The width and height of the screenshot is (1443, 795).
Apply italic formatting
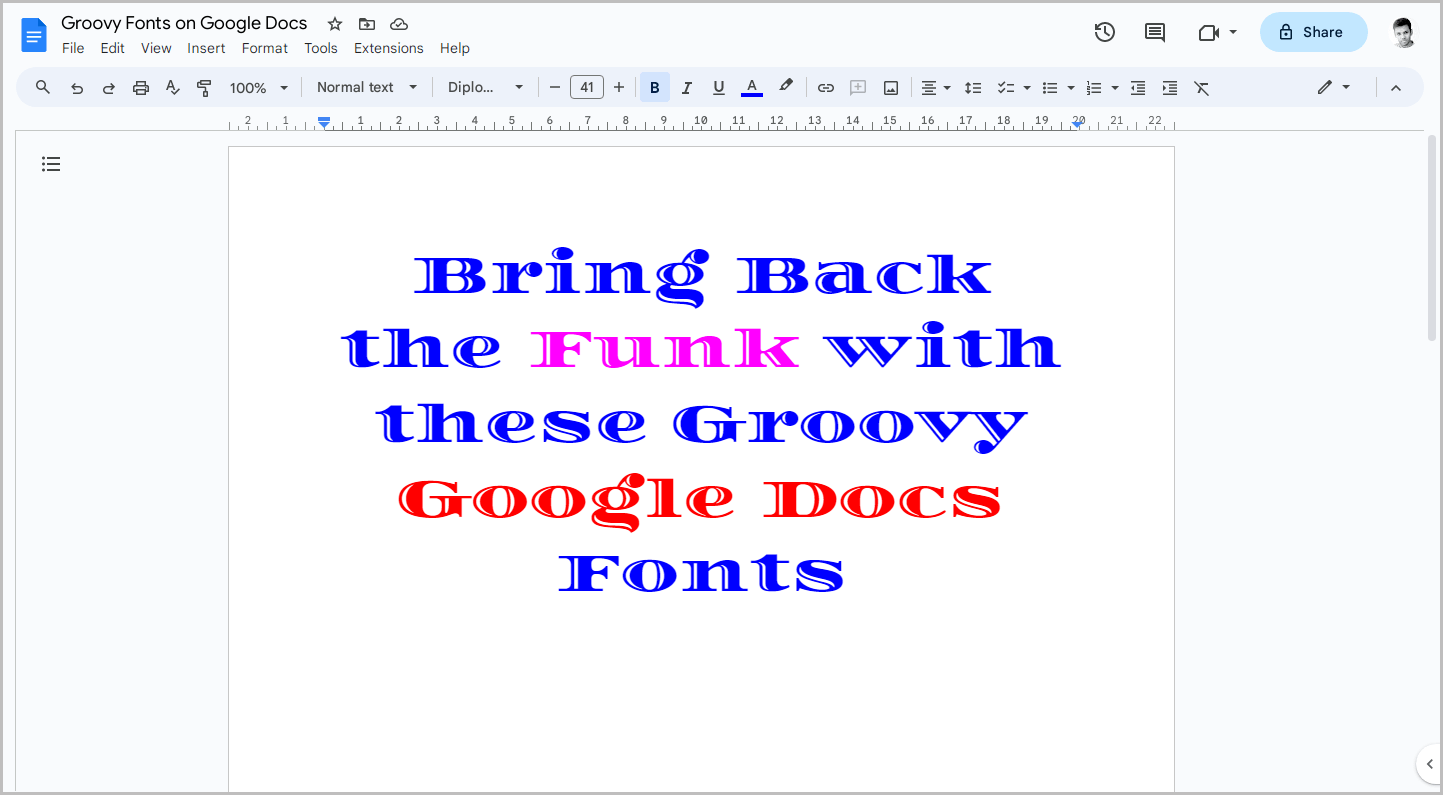click(686, 87)
